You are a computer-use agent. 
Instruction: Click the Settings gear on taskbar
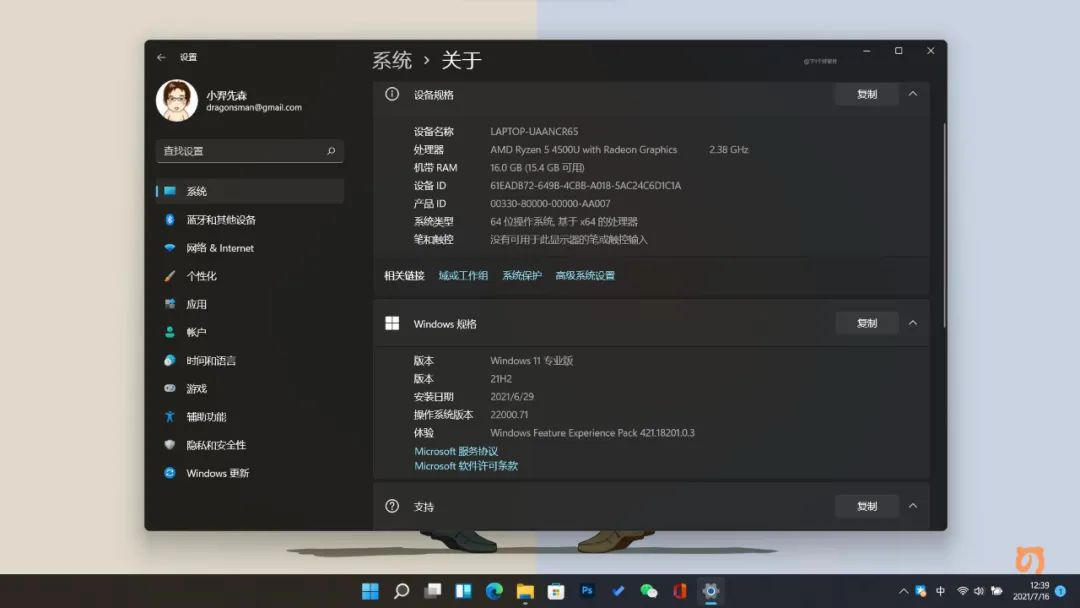(711, 591)
